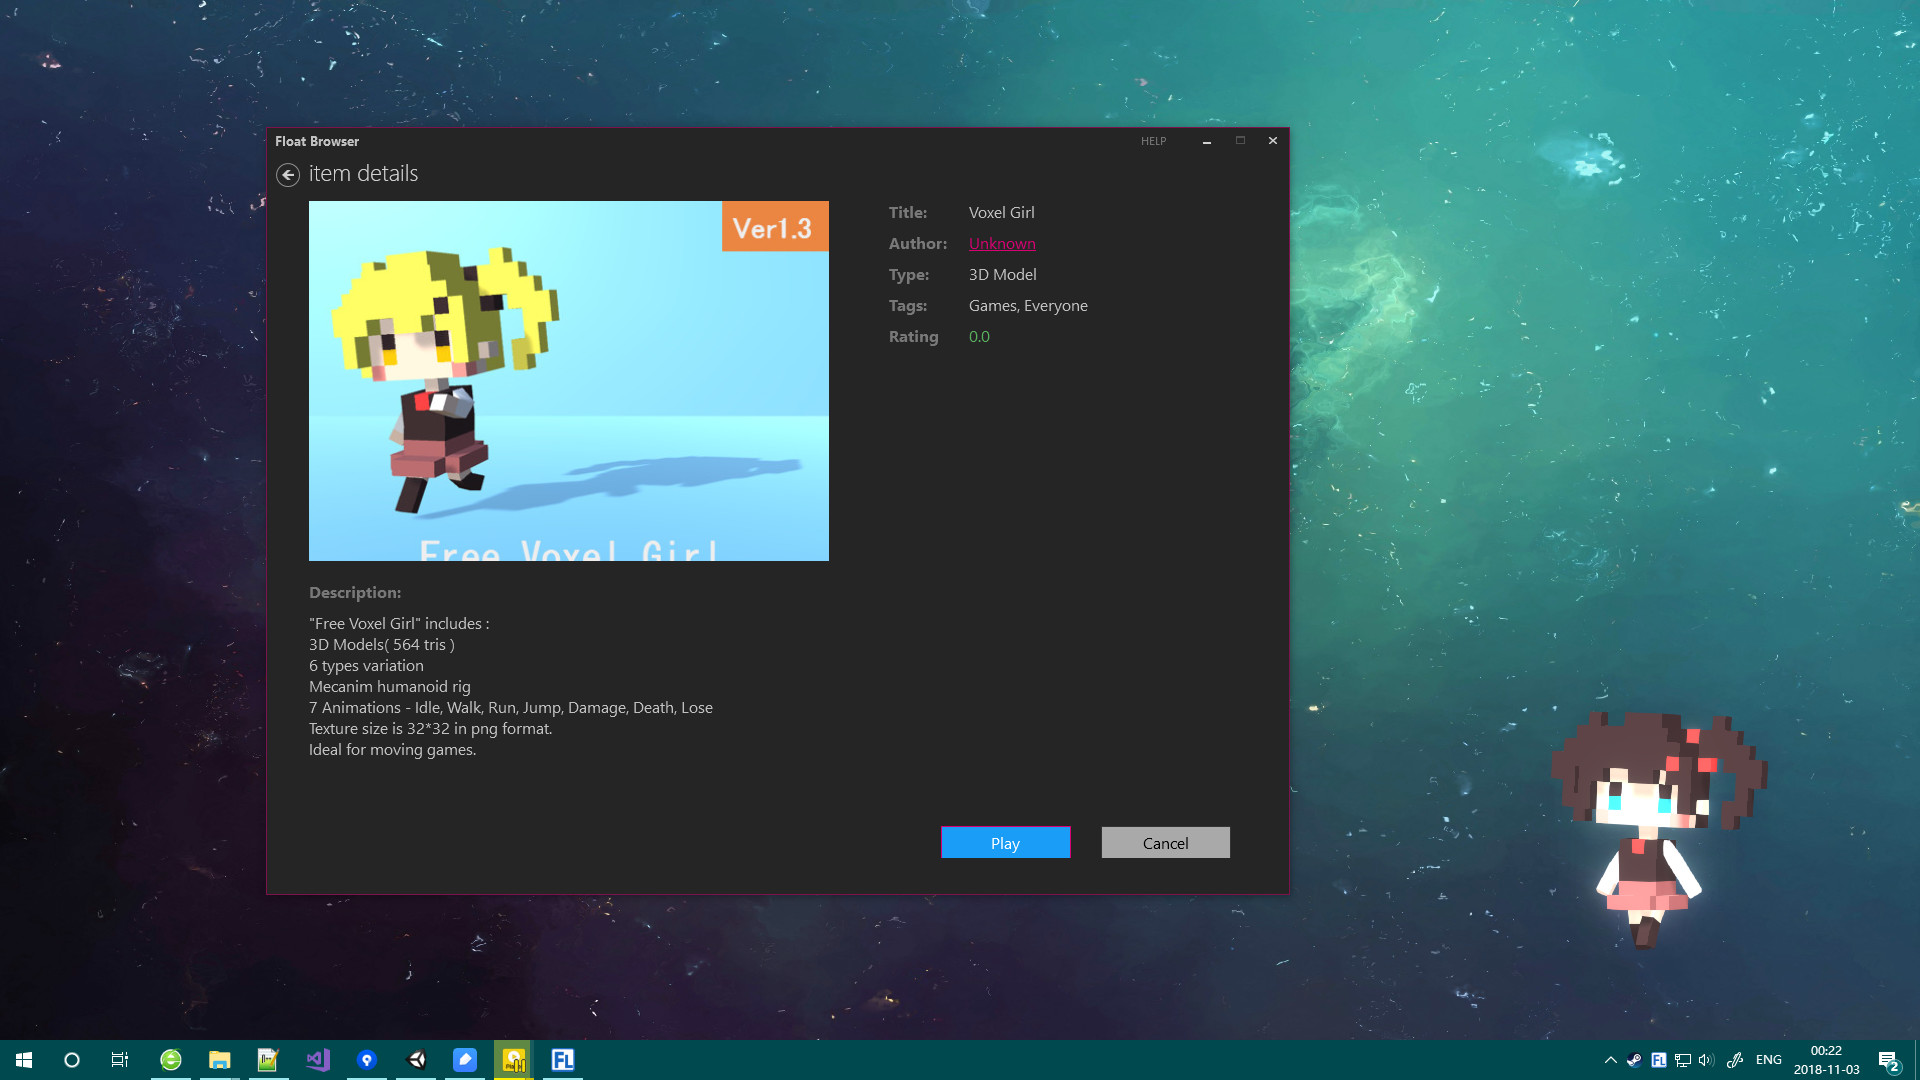Open the green browser taskbar icon
The image size is (1920, 1080).
pos(171,1060)
